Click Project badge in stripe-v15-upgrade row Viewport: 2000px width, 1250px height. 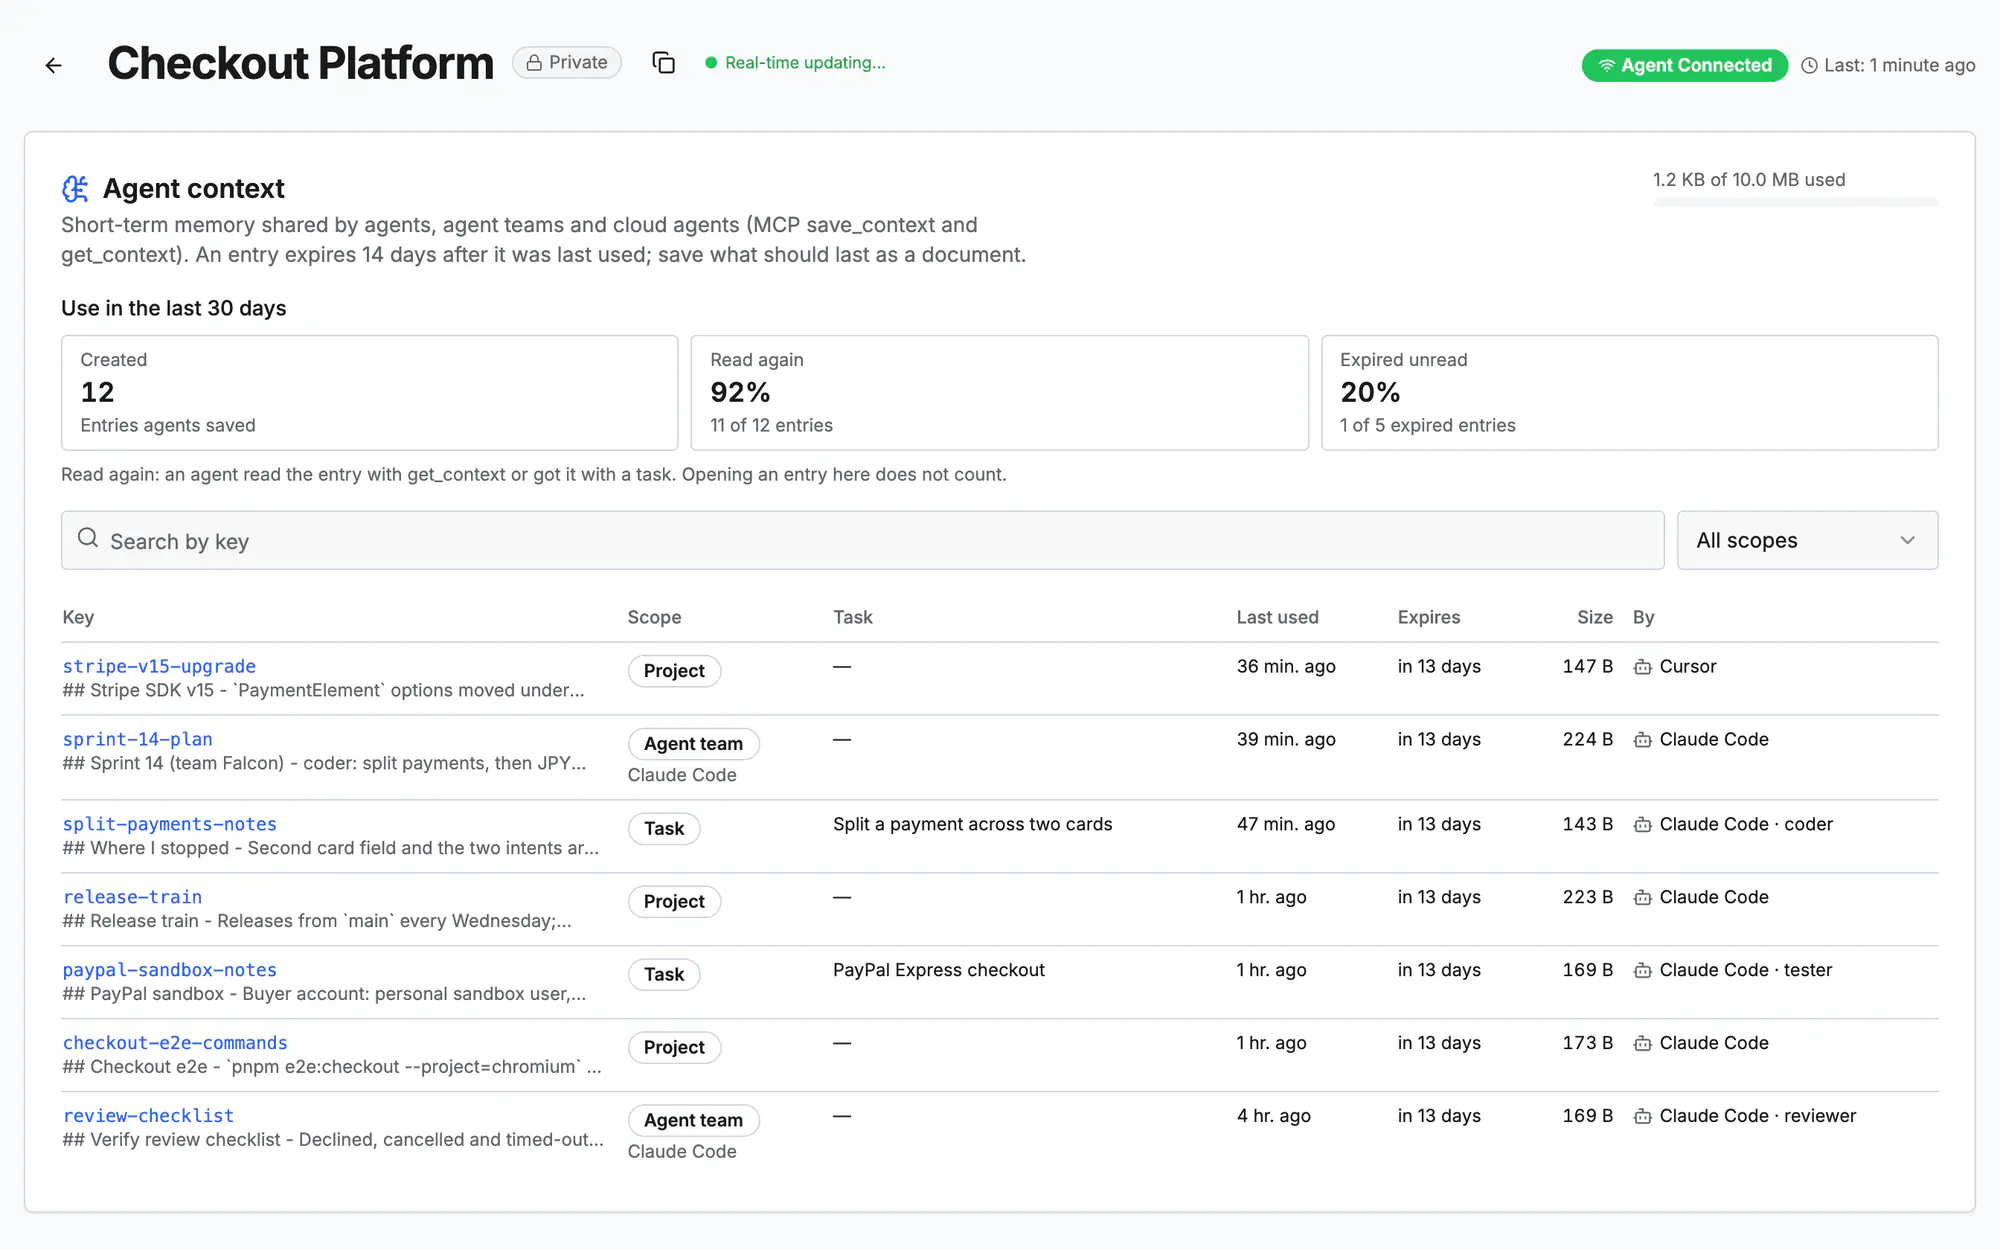pos(674,671)
